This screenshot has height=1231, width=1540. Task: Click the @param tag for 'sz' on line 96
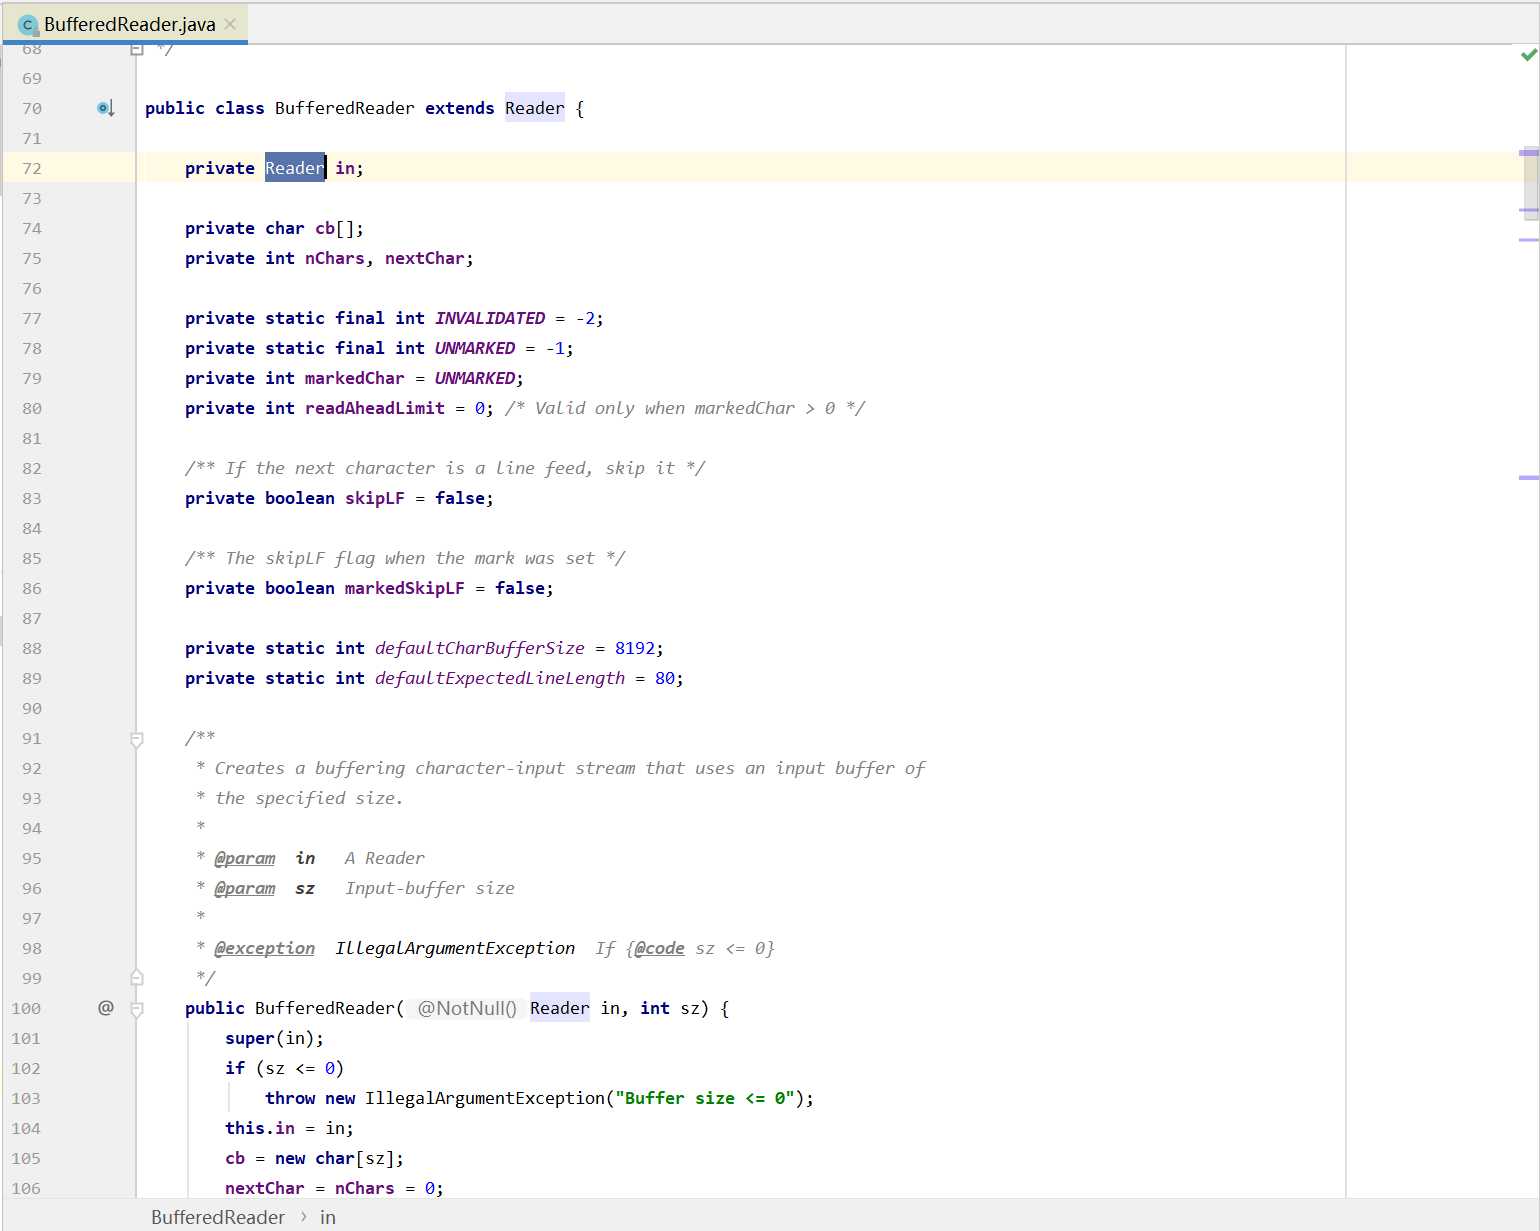point(245,888)
